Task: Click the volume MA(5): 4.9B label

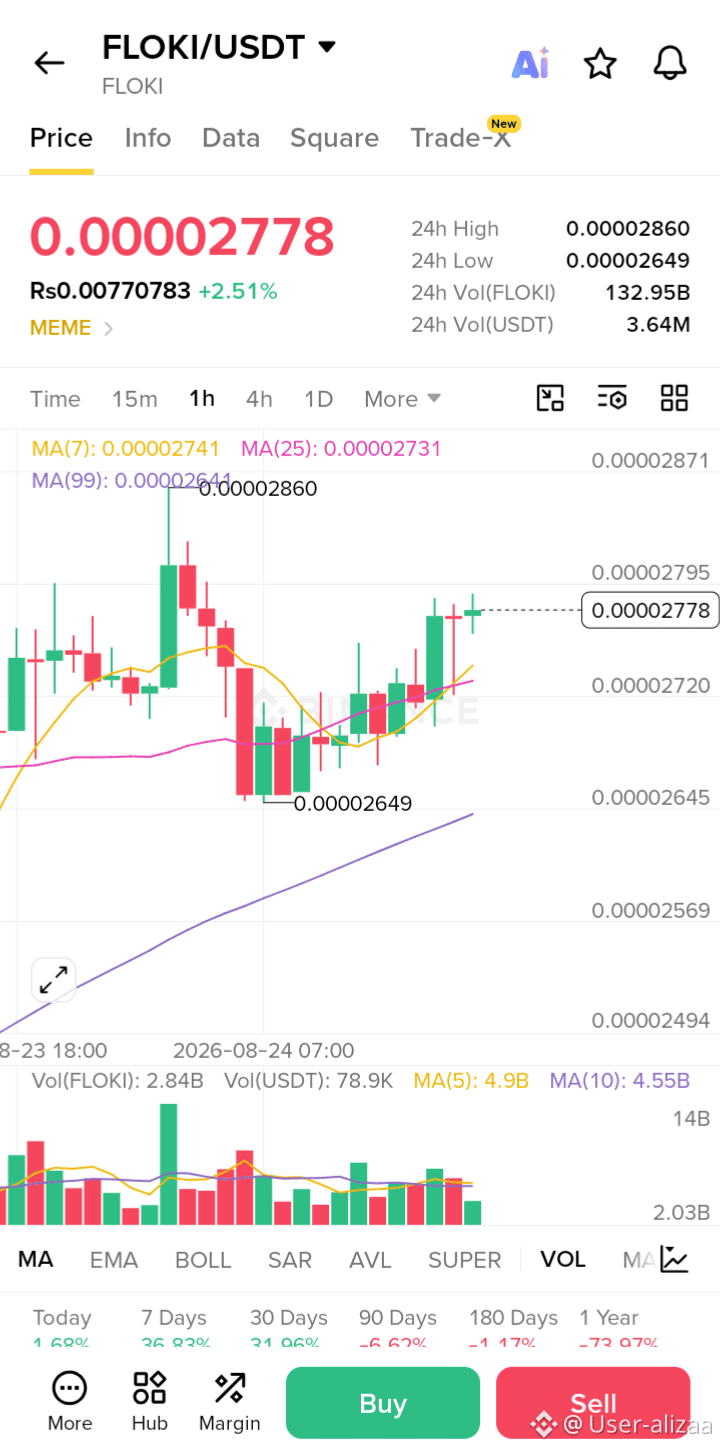Action: tap(471, 1081)
